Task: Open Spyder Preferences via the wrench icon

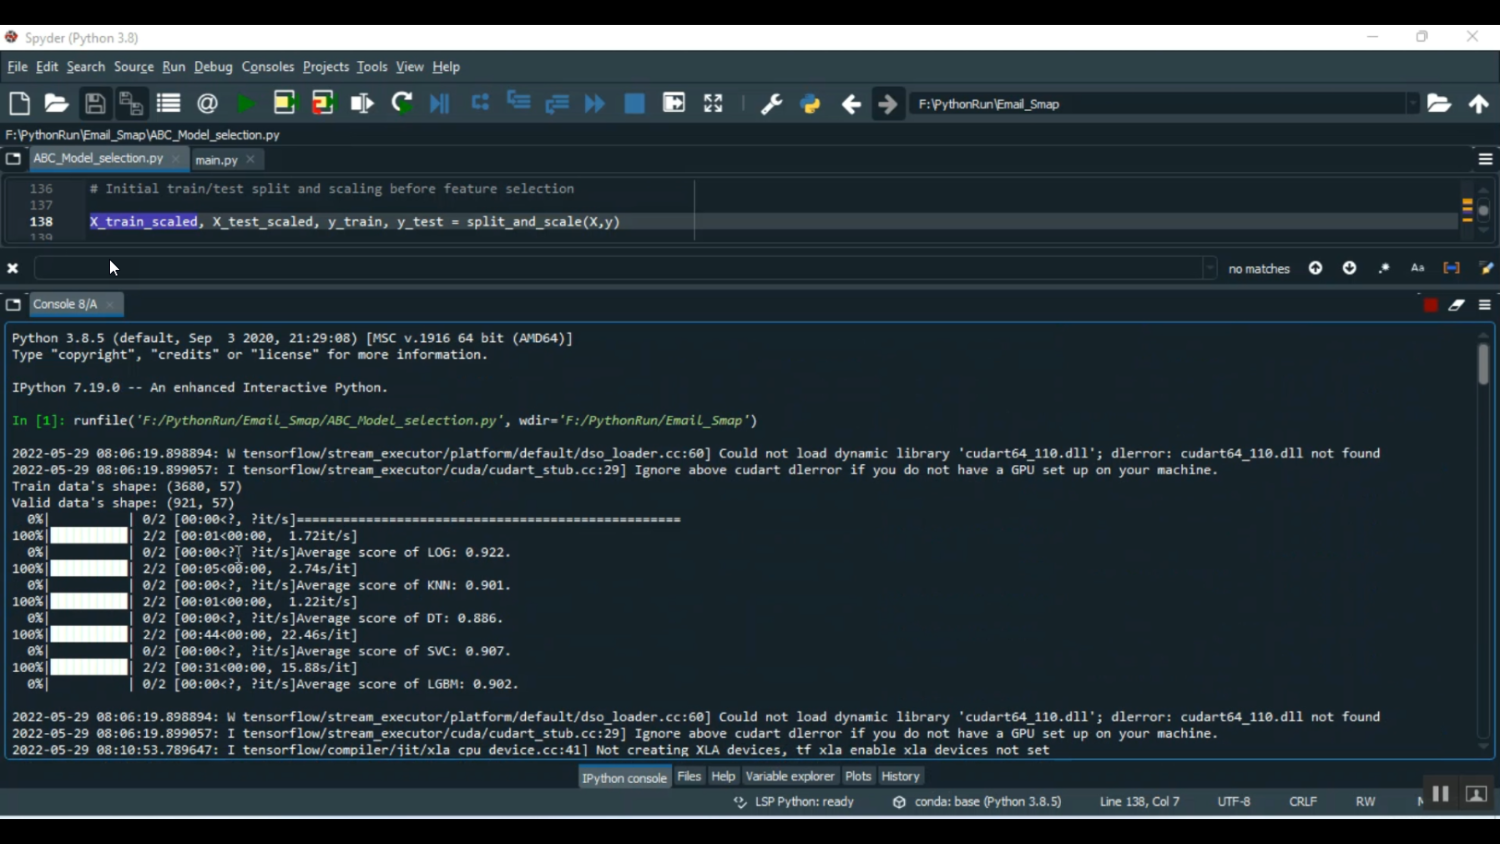Action: pyautogui.click(x=771, y=103)
